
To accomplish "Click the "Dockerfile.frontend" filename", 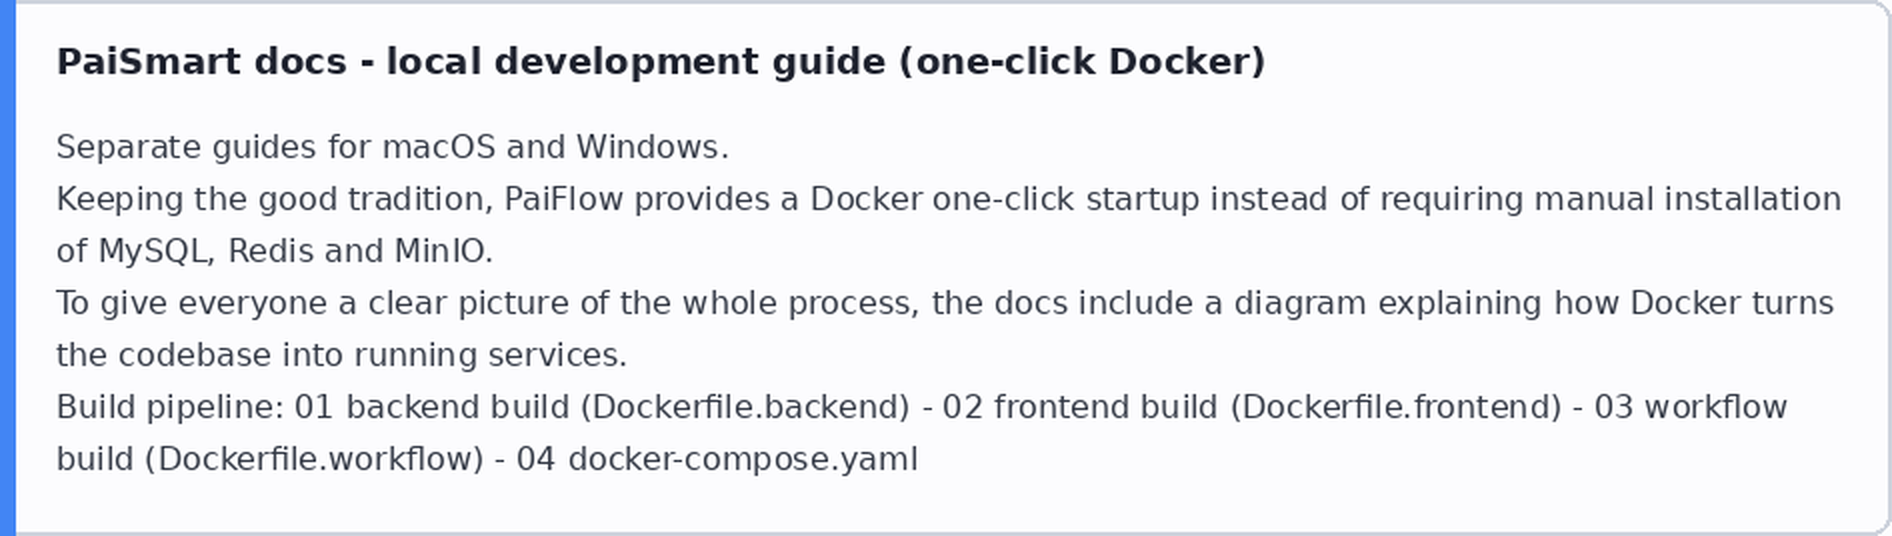I will [x=1395, y=407].
